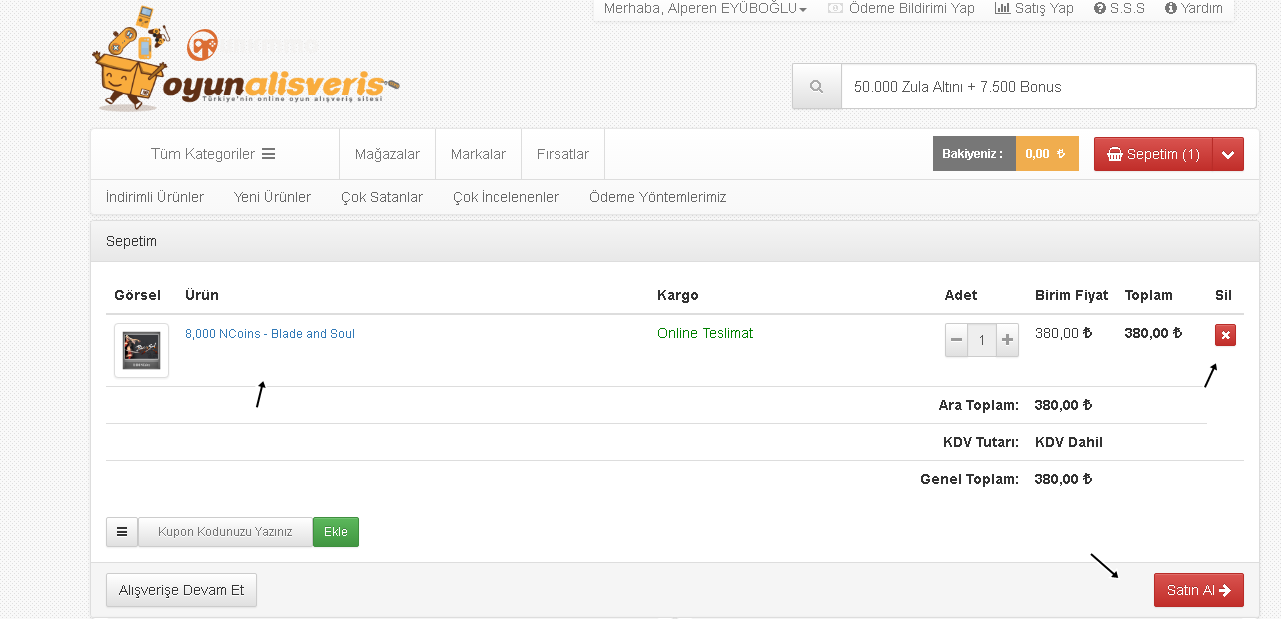Click the quantity field showing 1
Image resolution: width=1281 pixels, height=619 pixels.
[x=982, y=340]
